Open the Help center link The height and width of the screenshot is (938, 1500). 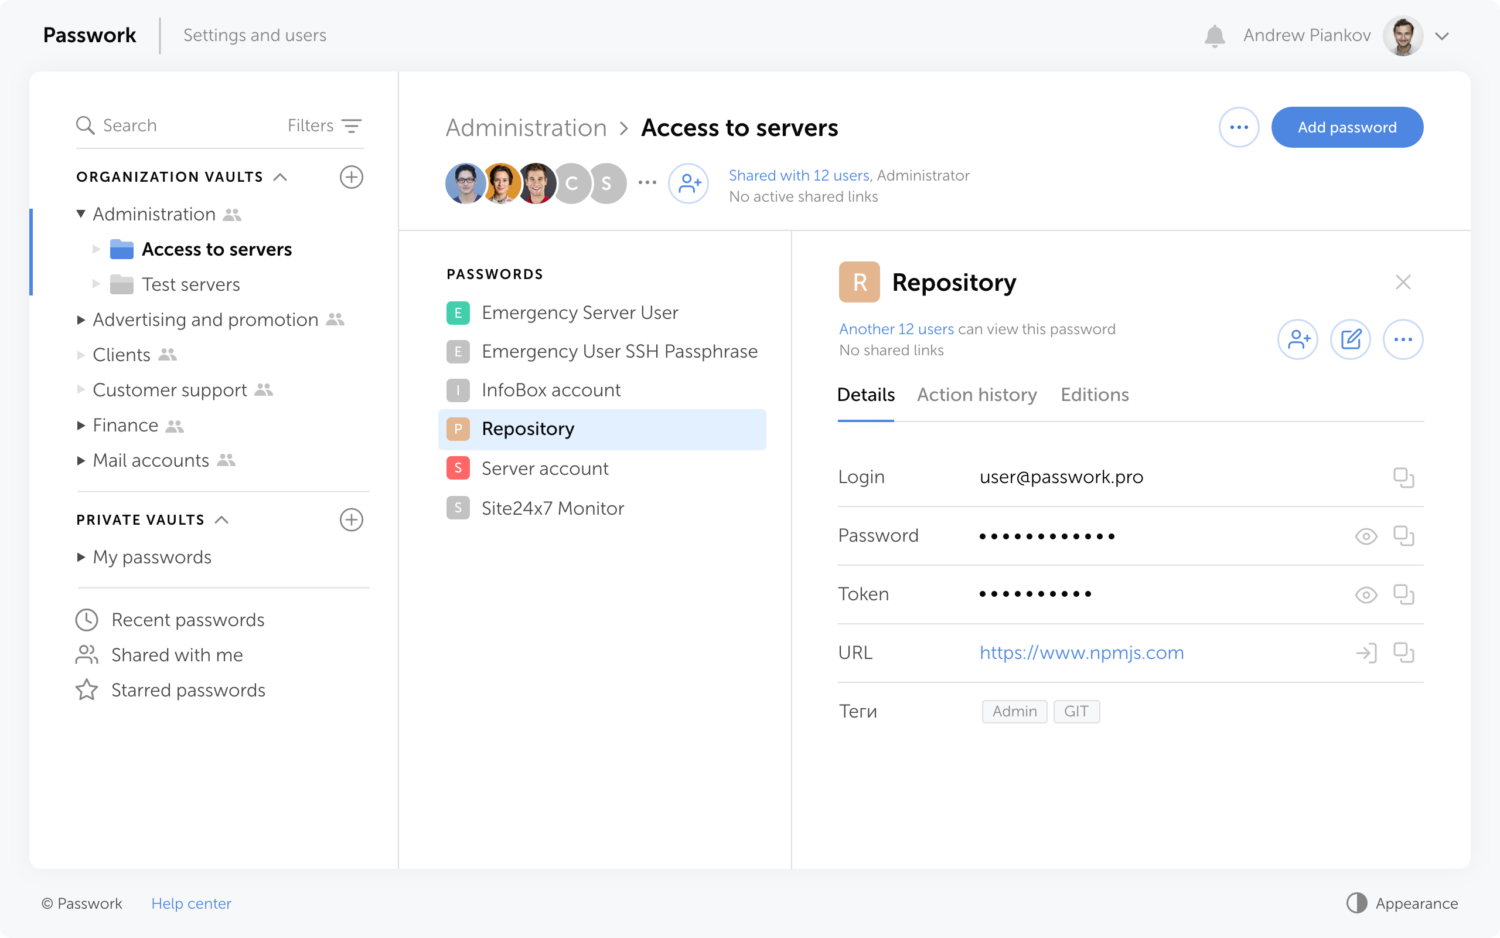pos(191,903)
